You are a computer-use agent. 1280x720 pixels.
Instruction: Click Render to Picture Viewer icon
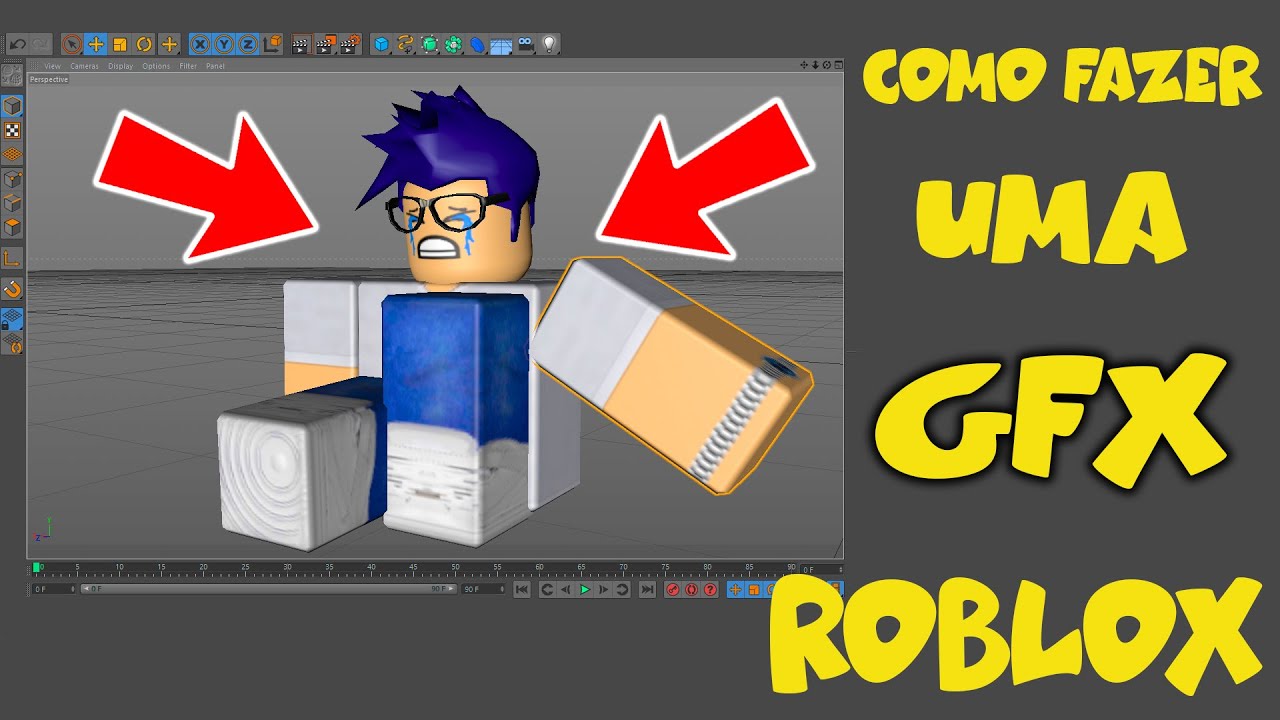coord(325,44)
